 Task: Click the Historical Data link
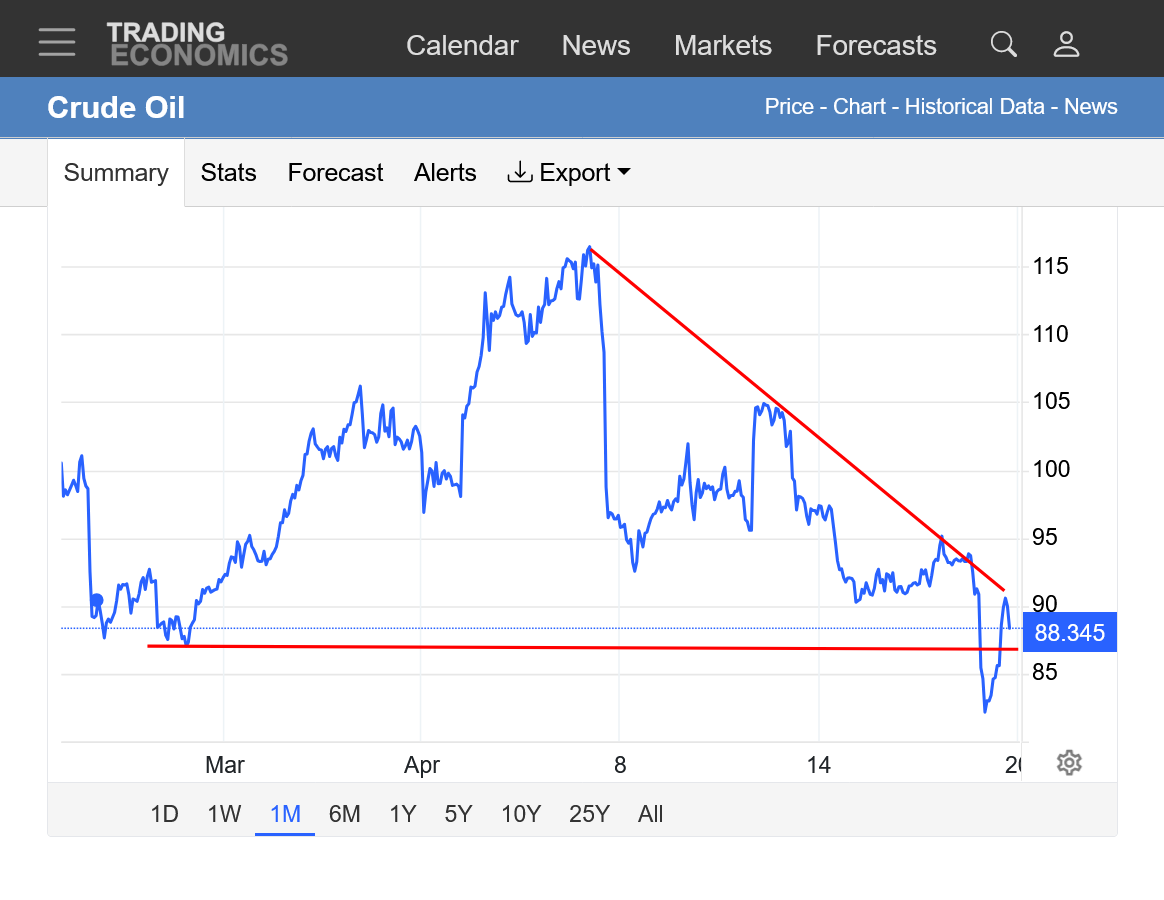click(x=975, y=107)
